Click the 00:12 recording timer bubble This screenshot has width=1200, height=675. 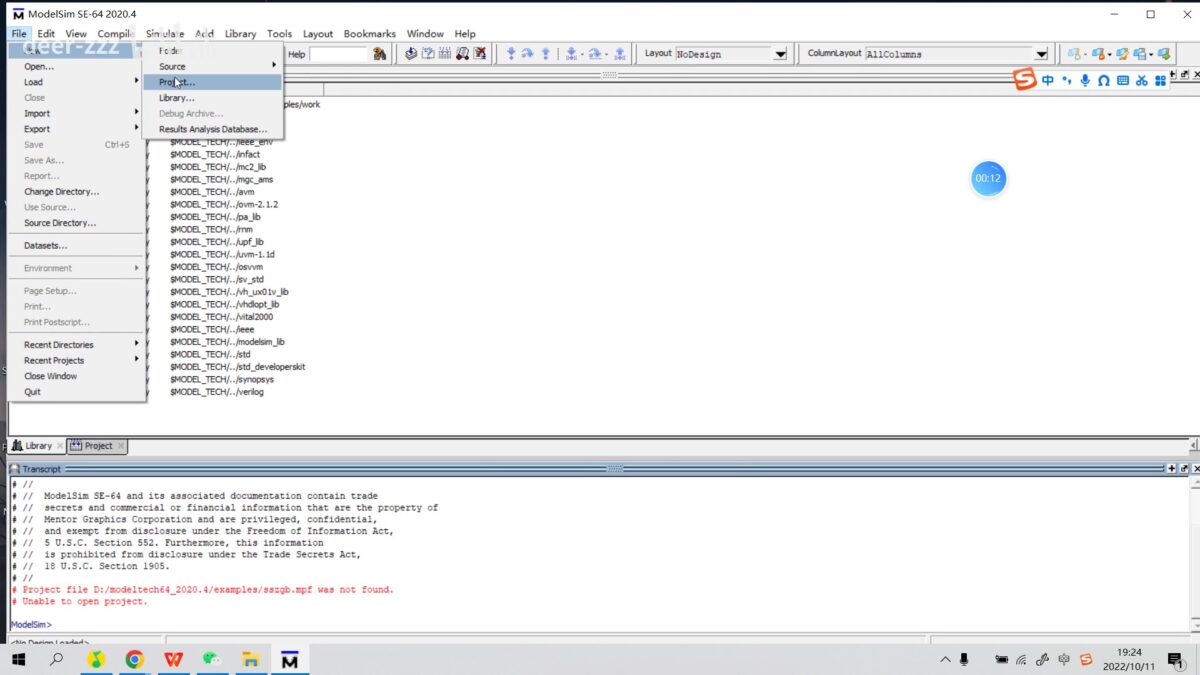click(988, 178)
